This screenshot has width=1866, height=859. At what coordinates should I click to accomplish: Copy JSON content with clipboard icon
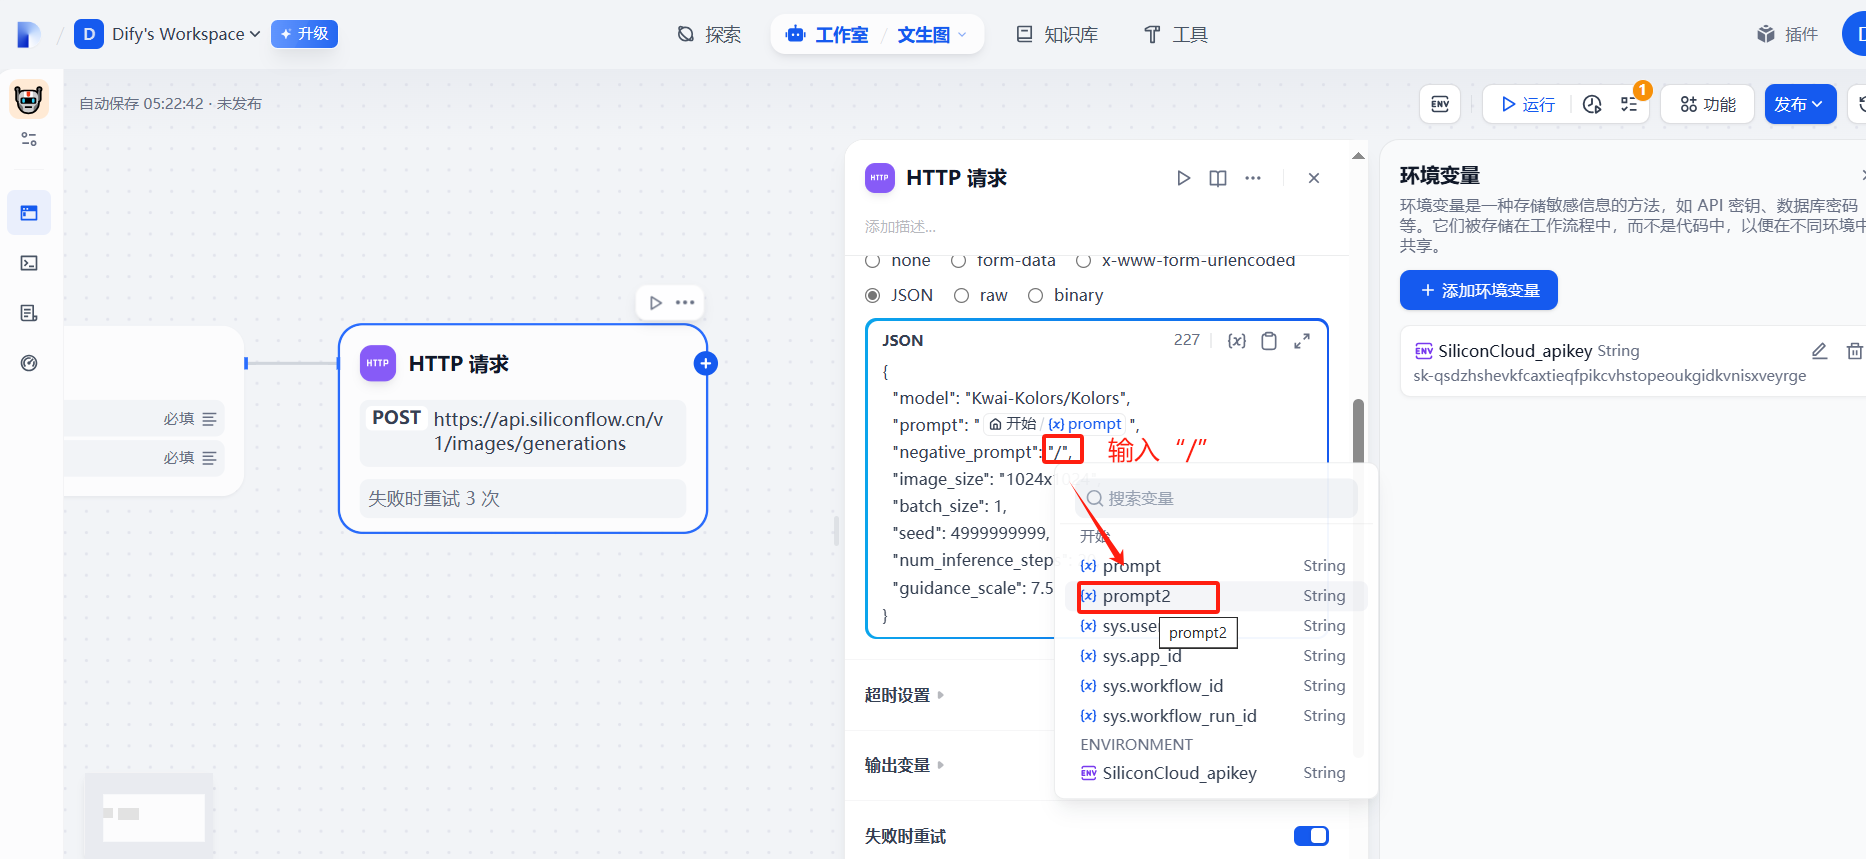pos(1269,341)
